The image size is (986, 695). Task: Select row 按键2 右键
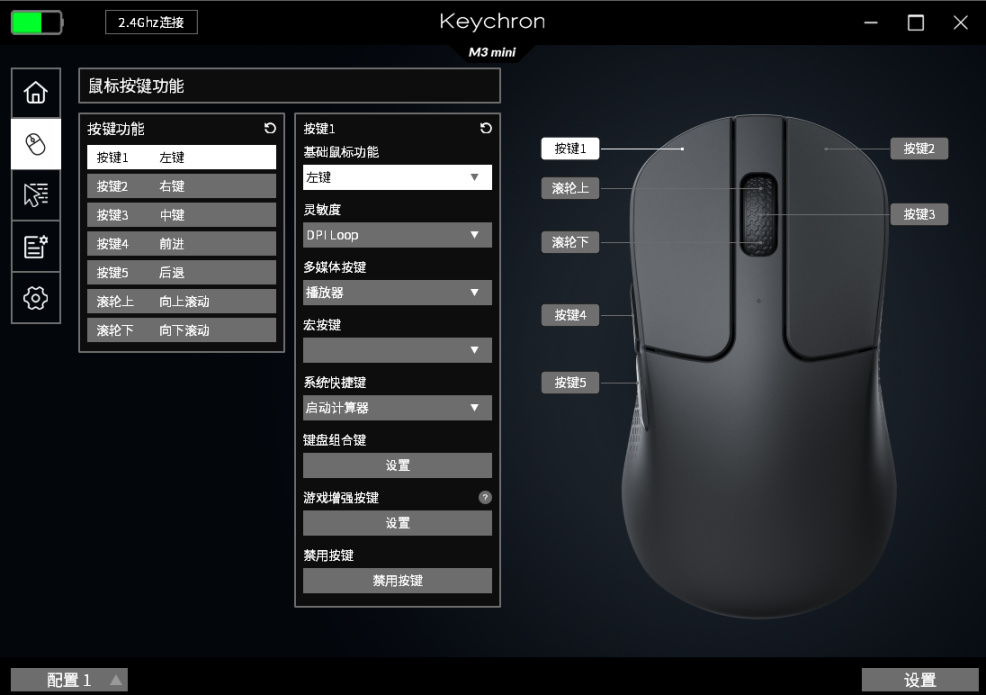tap(181, 186)
